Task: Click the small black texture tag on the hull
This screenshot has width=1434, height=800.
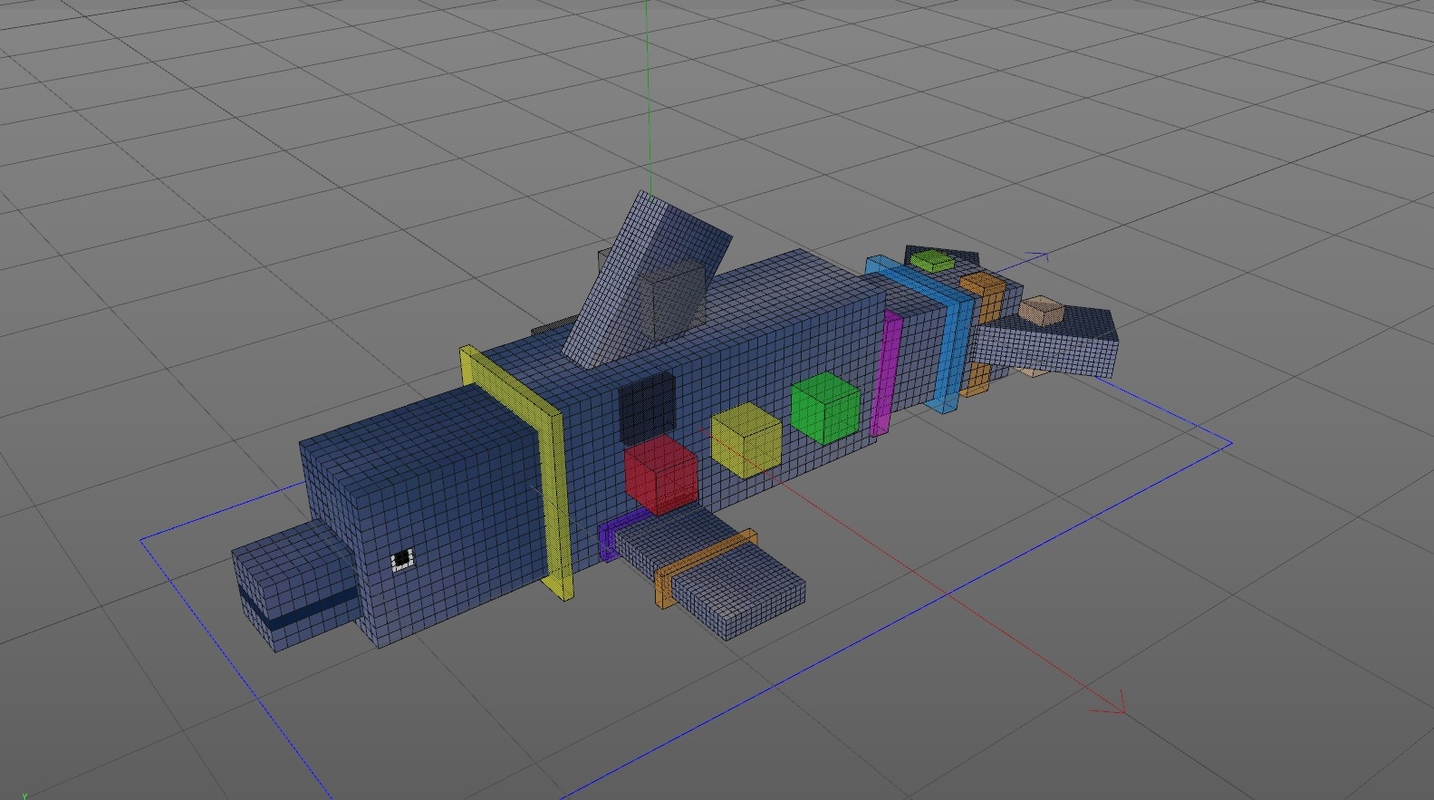Action: pos(400,558)
